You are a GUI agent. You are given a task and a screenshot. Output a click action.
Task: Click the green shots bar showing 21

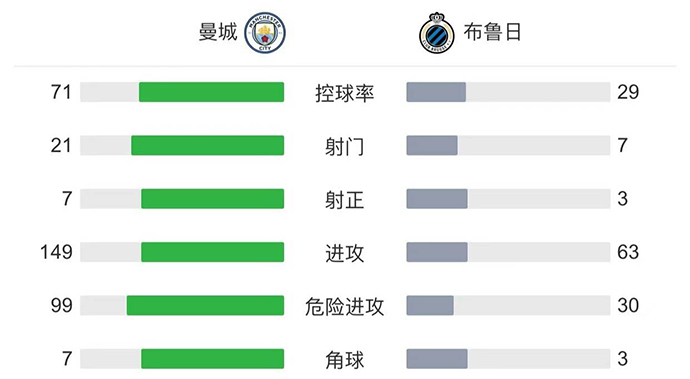[x=208, y=145]
